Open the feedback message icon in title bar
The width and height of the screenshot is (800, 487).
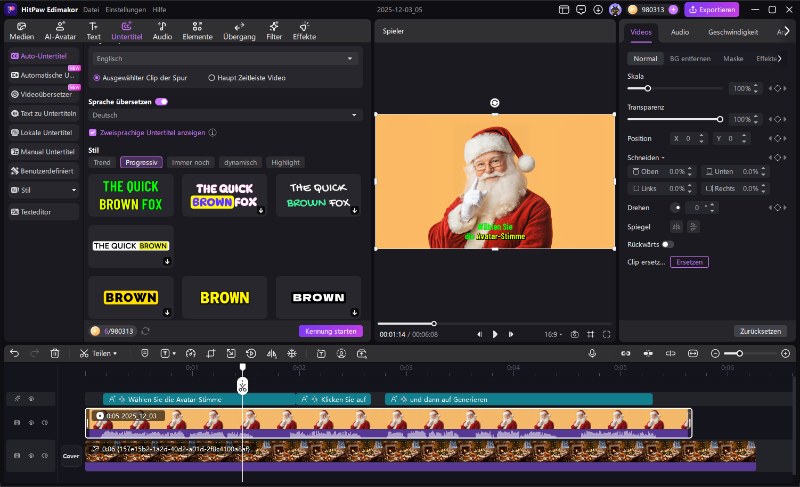tap(581, 10)
